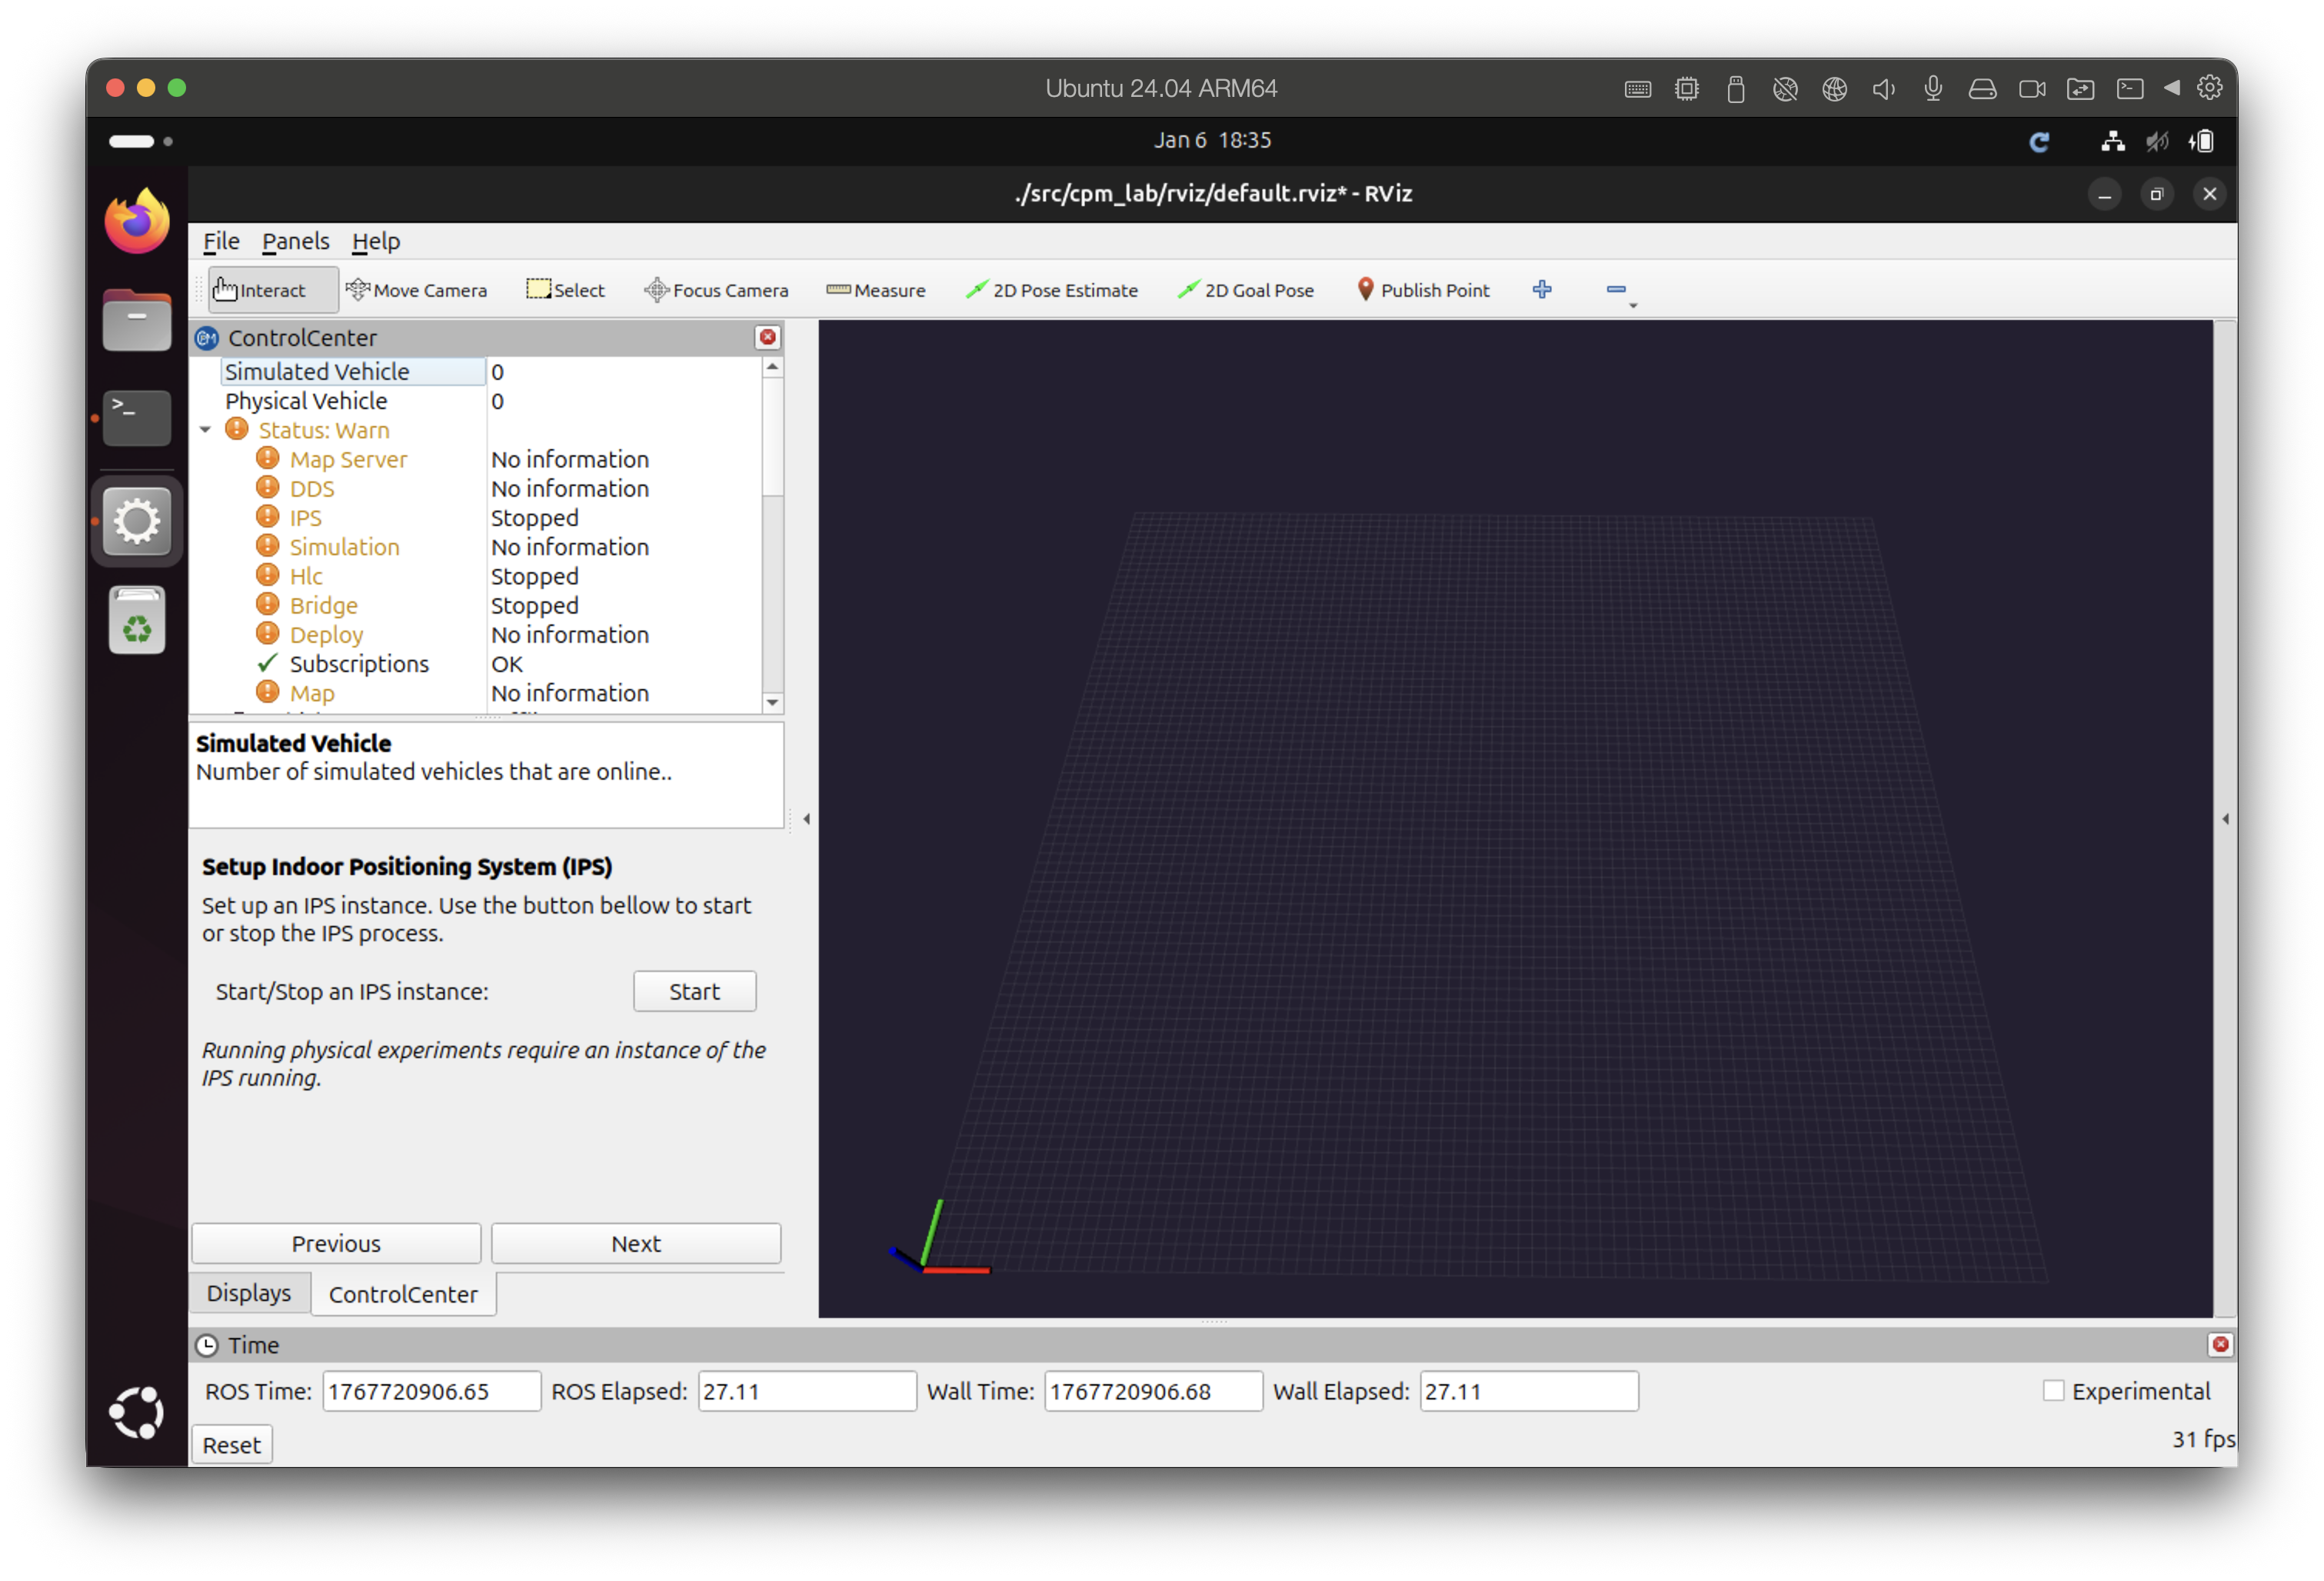
Task: Select the Interact tool
Action: 272,290
